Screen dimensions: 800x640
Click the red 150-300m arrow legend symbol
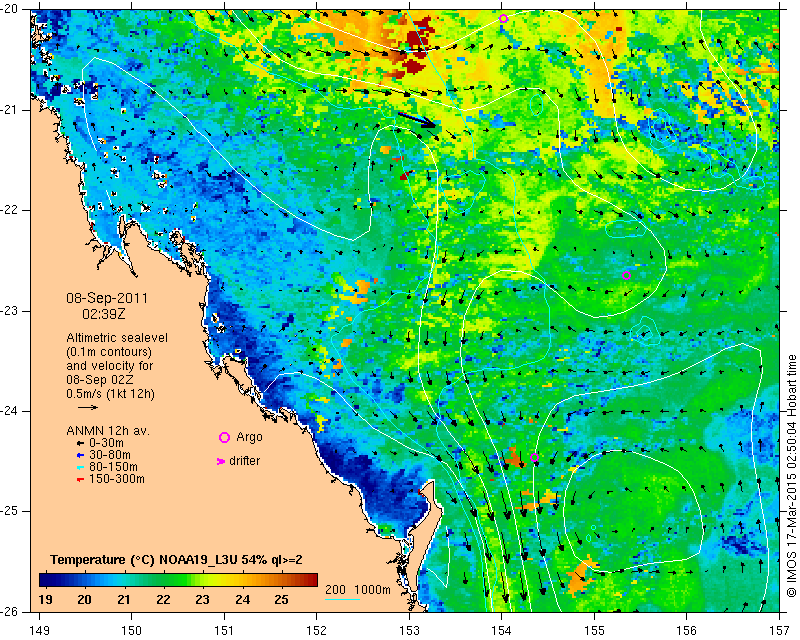(x=80, y=479)
